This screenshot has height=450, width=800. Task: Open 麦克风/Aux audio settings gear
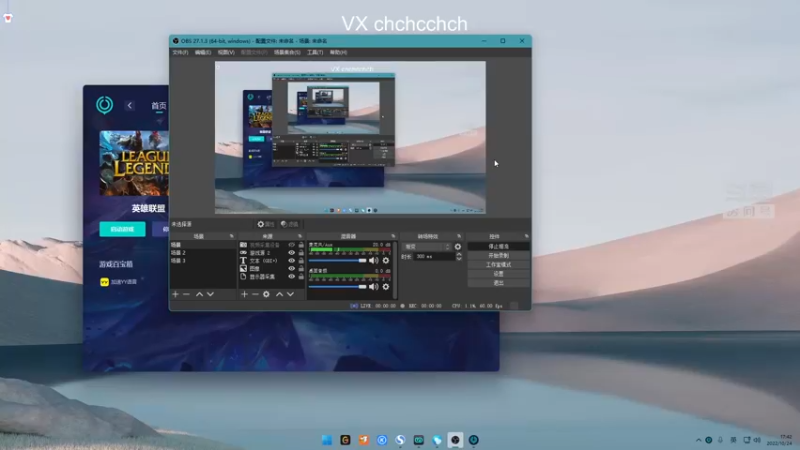click(x=386, y=261)
